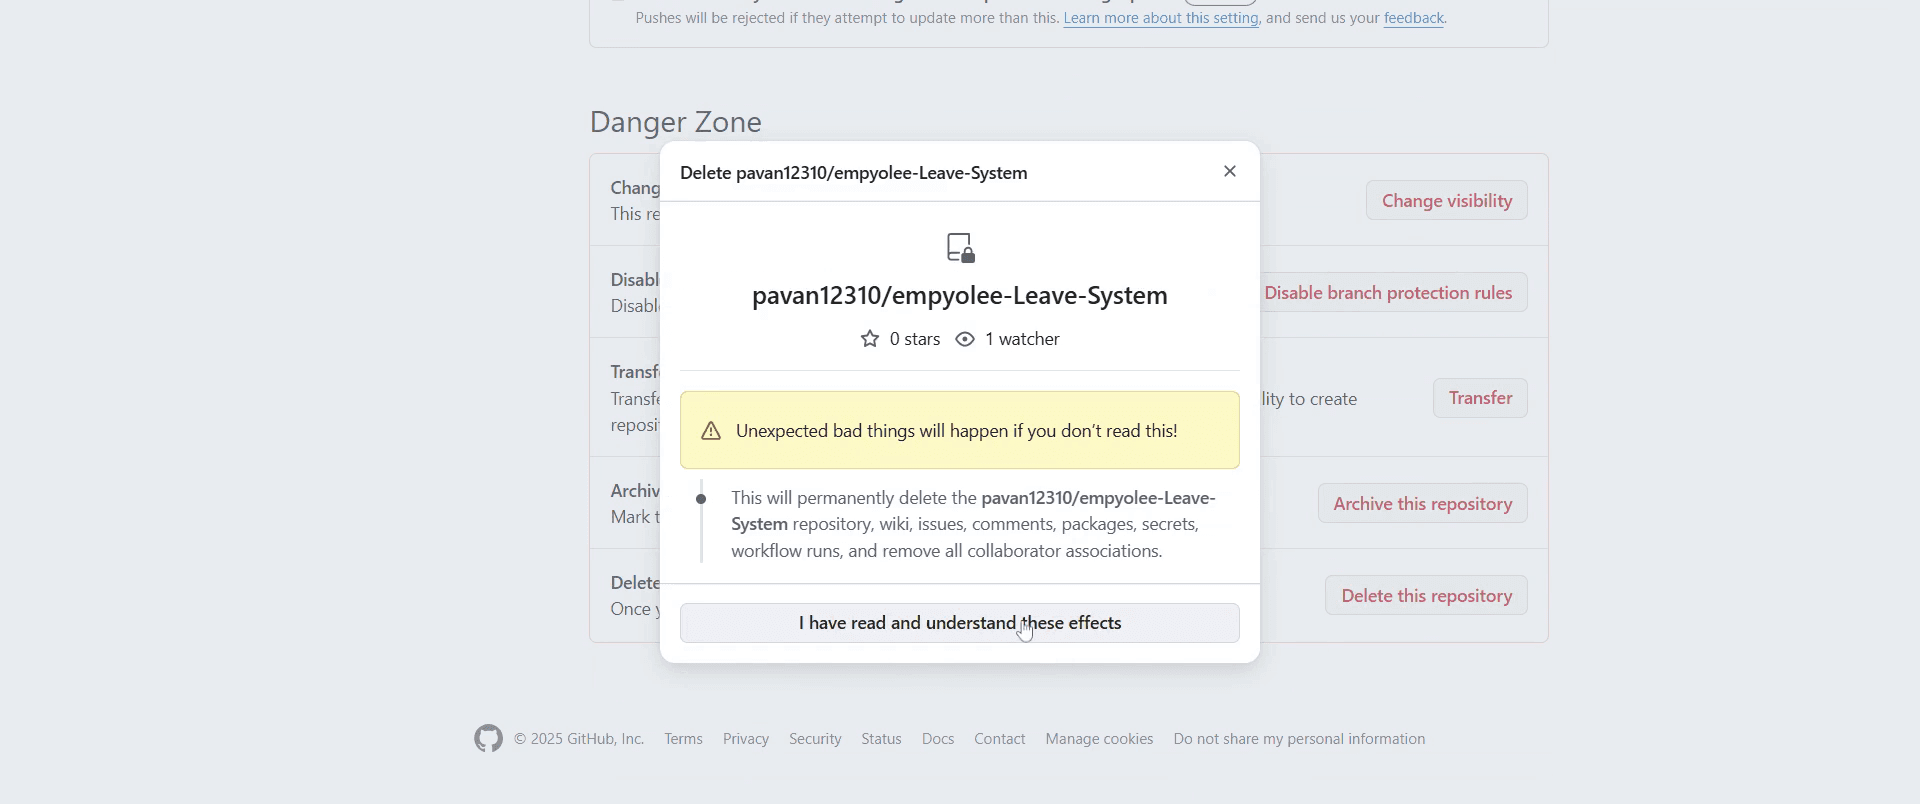Click Delete this repository button
The height and width of the screenshot is (804, 1920).
click(x=1426, y=595)
